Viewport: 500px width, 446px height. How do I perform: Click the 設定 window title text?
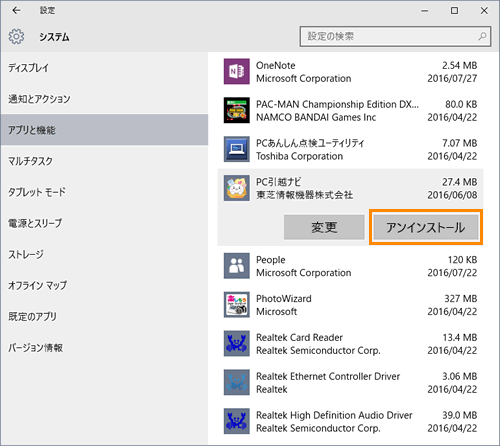(47, 10)
